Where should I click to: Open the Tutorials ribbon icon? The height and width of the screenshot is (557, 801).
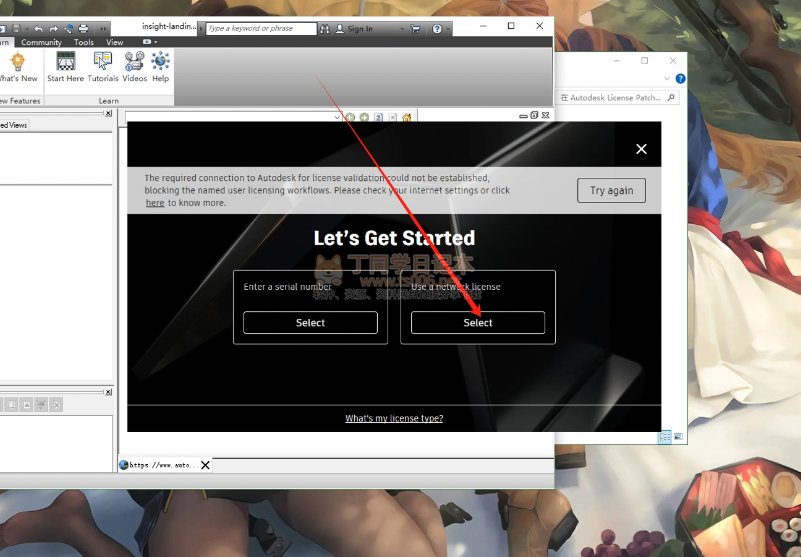103,67
